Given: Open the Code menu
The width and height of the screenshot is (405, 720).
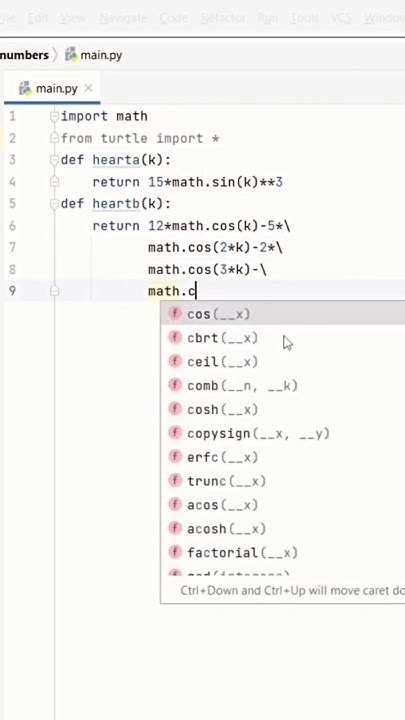Looking at the screenshot, I should coord(174,18).
